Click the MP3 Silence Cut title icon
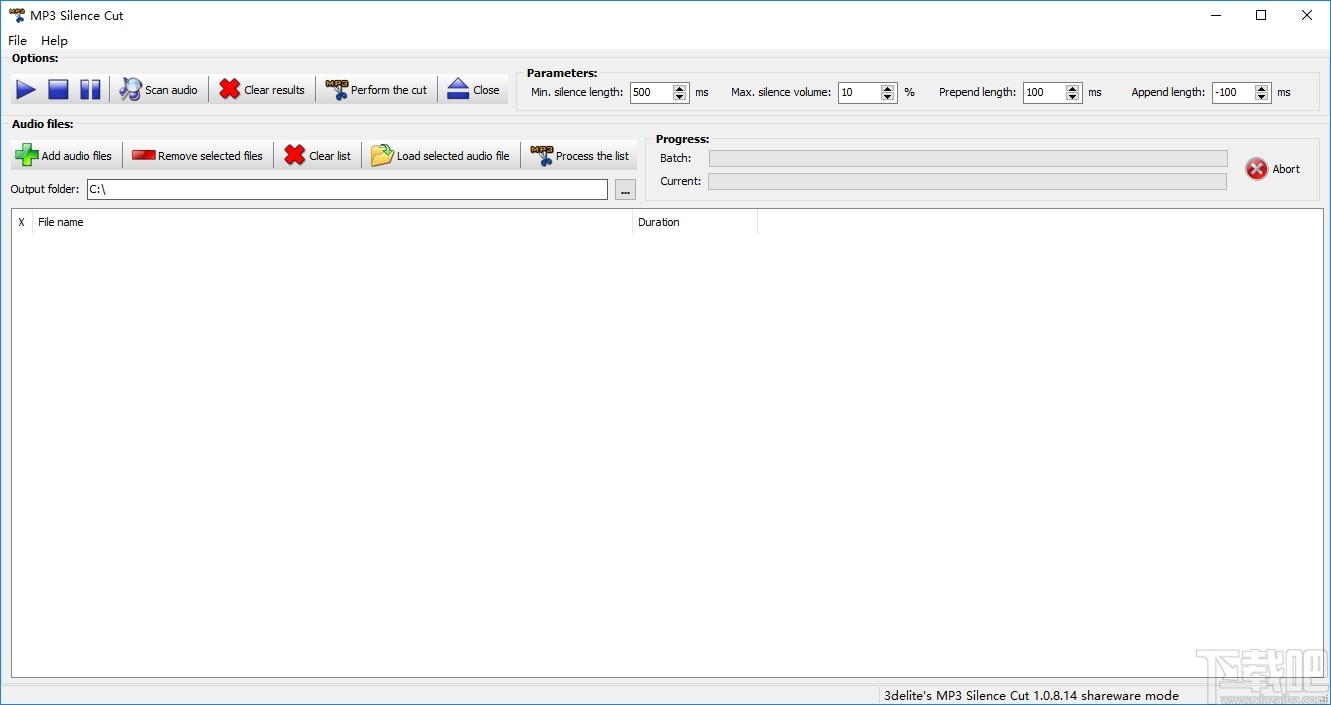The width and height of the screenshot is (1331, 705). 17,15
